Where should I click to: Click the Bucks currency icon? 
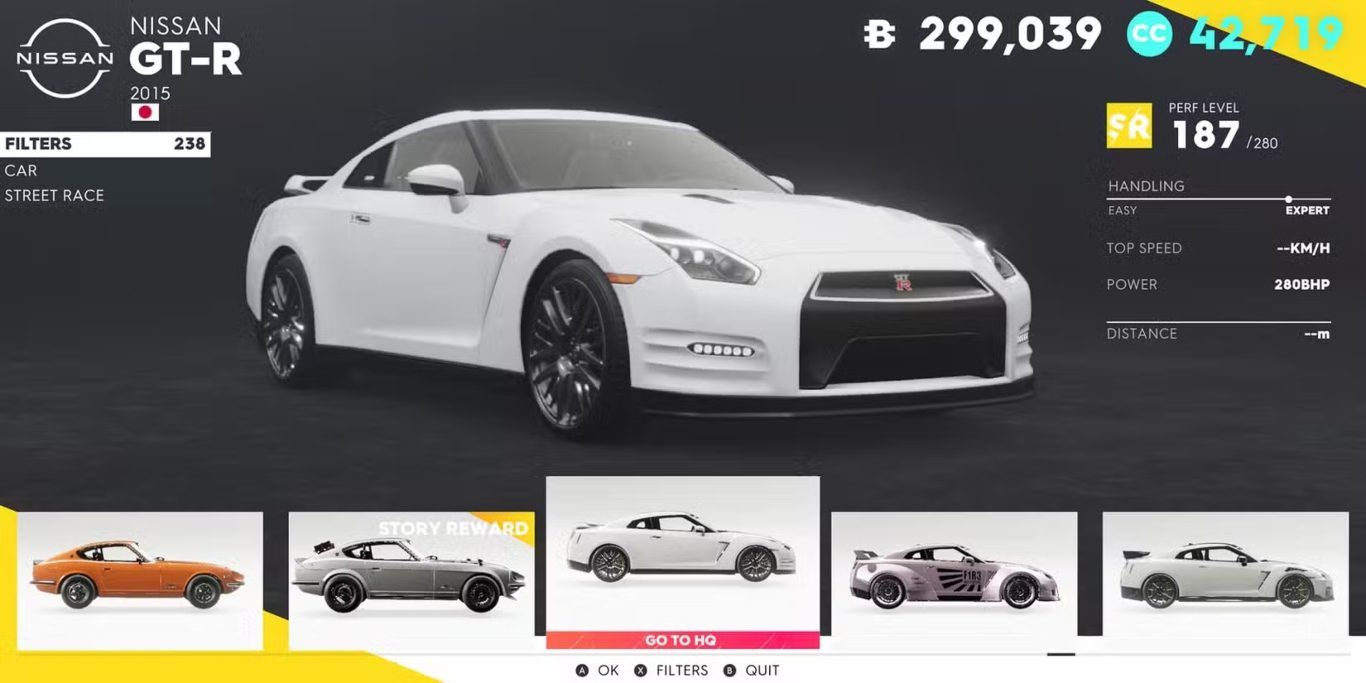pyautogui.click(x=879, y=36)
